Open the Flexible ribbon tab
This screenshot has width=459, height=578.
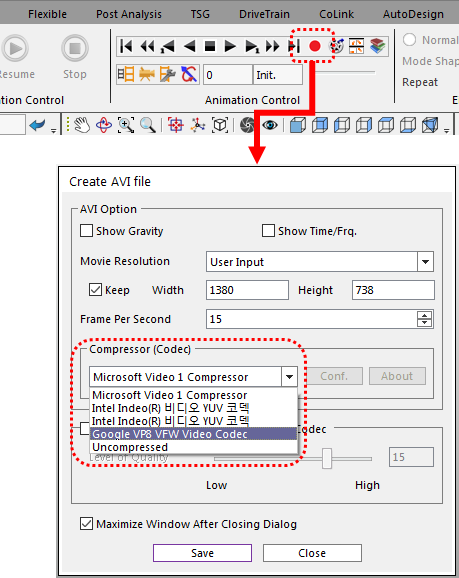(x=48, y=14)
